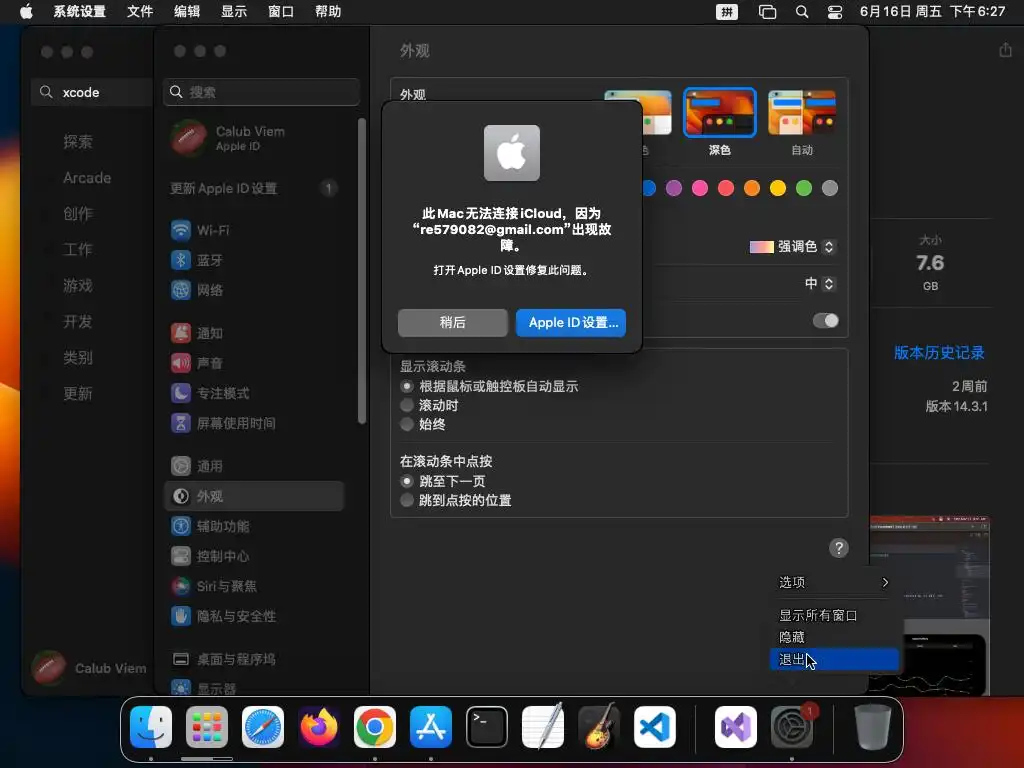1024x768 pixels.
Task: Select scroll bars option 始终
Action: point(407,424)
